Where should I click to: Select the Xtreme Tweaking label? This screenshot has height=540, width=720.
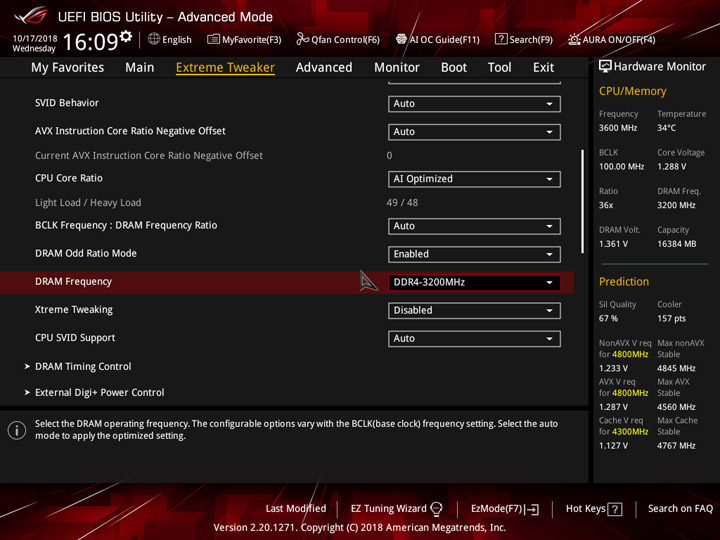click(74, 310)
